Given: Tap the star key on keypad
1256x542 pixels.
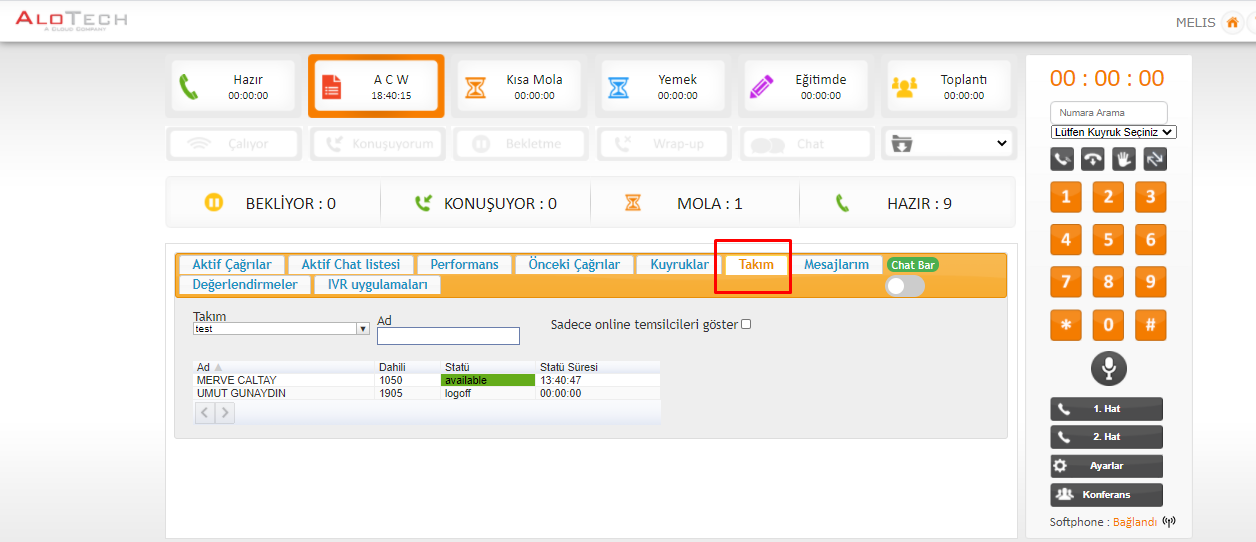Looking at the screenshot, I should (x=1066, y=325).
